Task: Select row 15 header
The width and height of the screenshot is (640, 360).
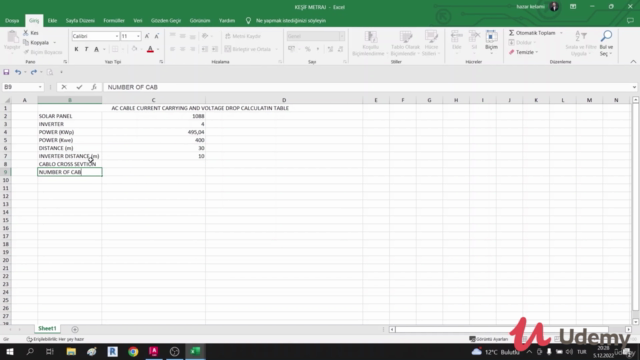Action: click(x=6, y=220)
